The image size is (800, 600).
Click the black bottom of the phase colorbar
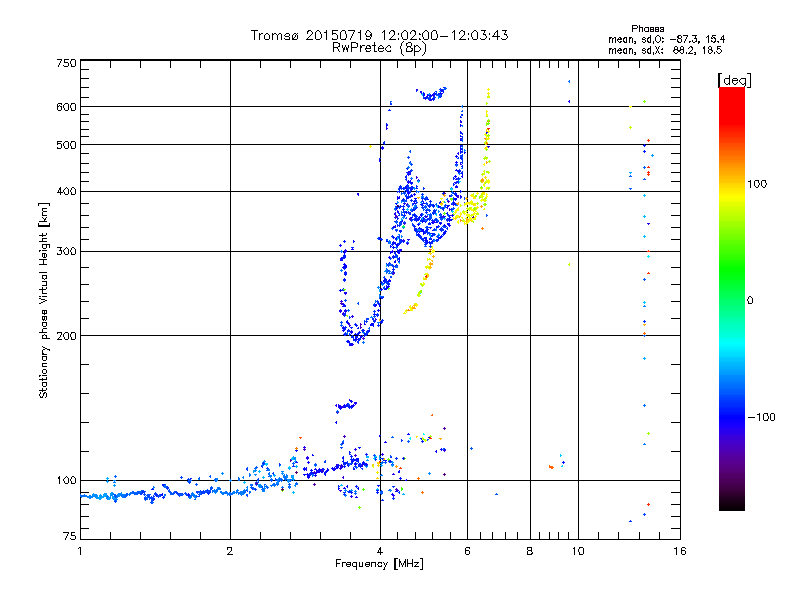click(732, 504)
